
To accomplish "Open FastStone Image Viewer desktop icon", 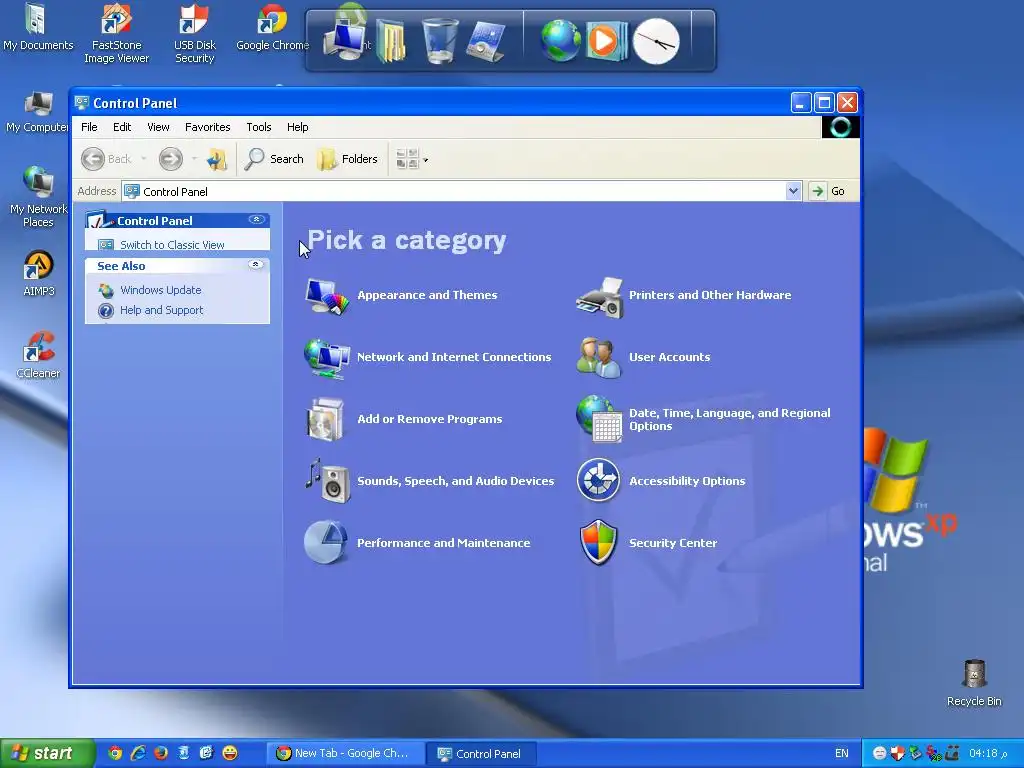I will click(x=116, y=33).
